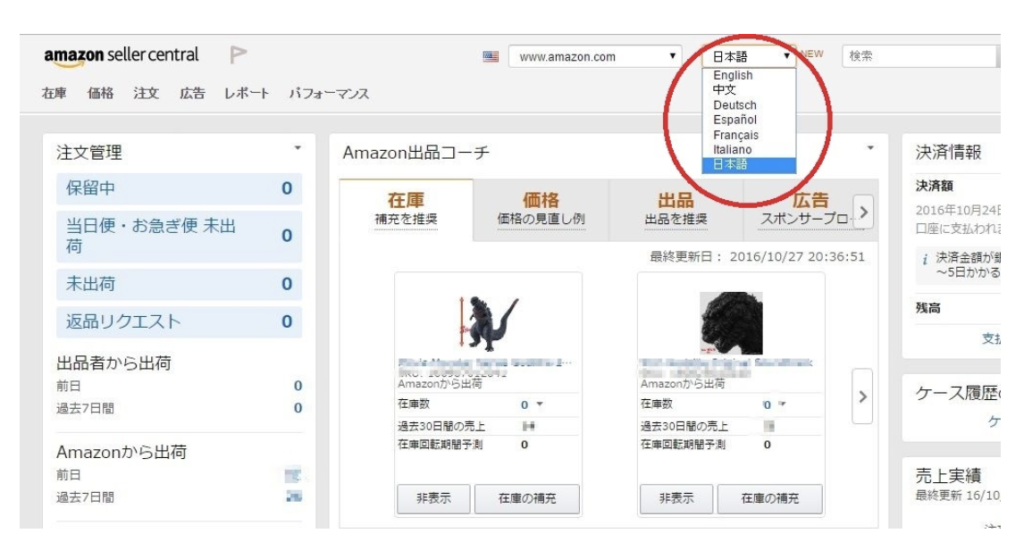Screen dimensions: 1024x550
Task: Click the full-body Godzilla figure thumbnail
Action: coord(488,323)
